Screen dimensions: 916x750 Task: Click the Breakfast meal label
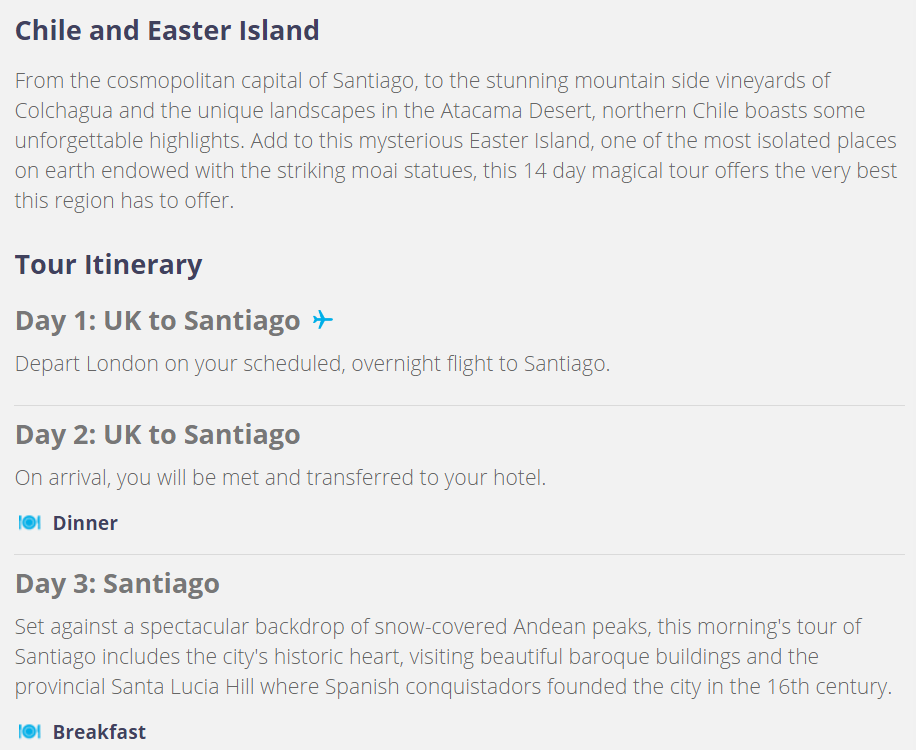99,732
